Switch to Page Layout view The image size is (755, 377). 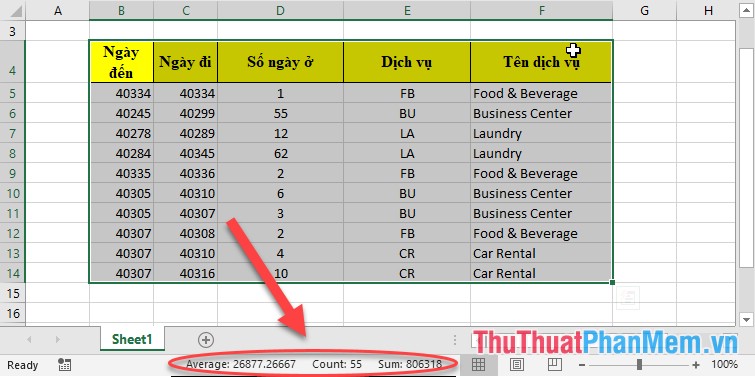[517, 364]
